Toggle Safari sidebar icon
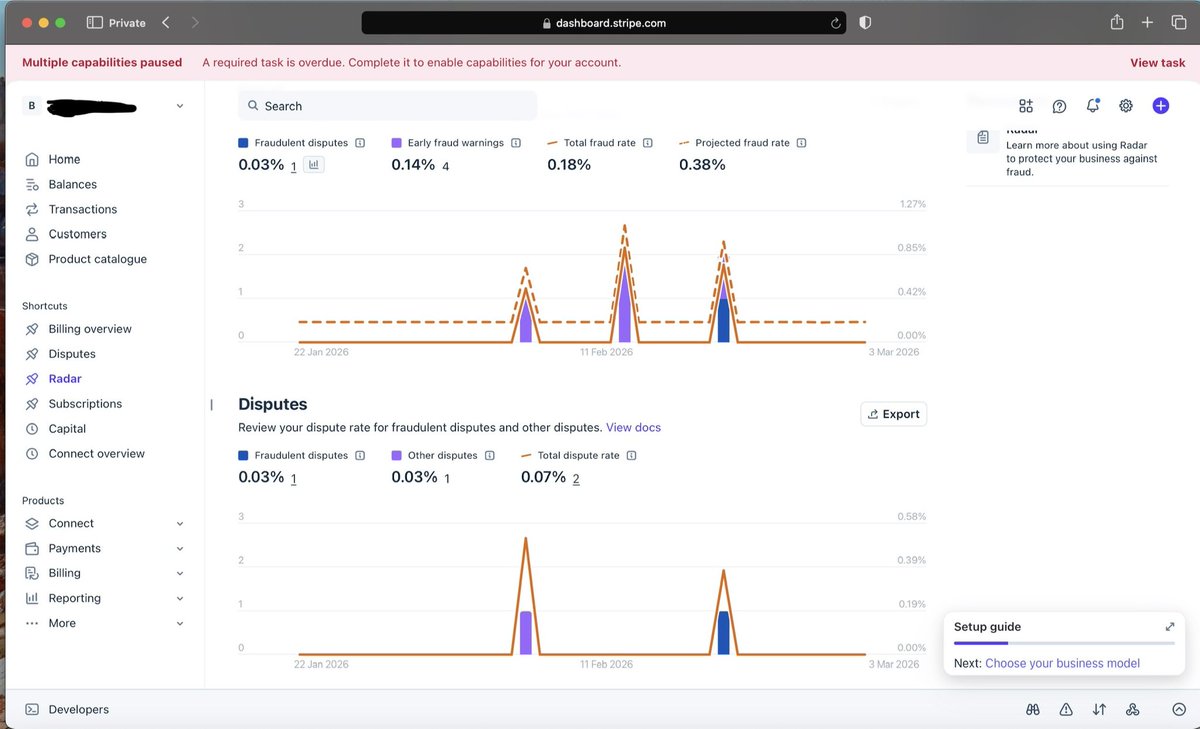1200x729 pixels. (94, 22)
